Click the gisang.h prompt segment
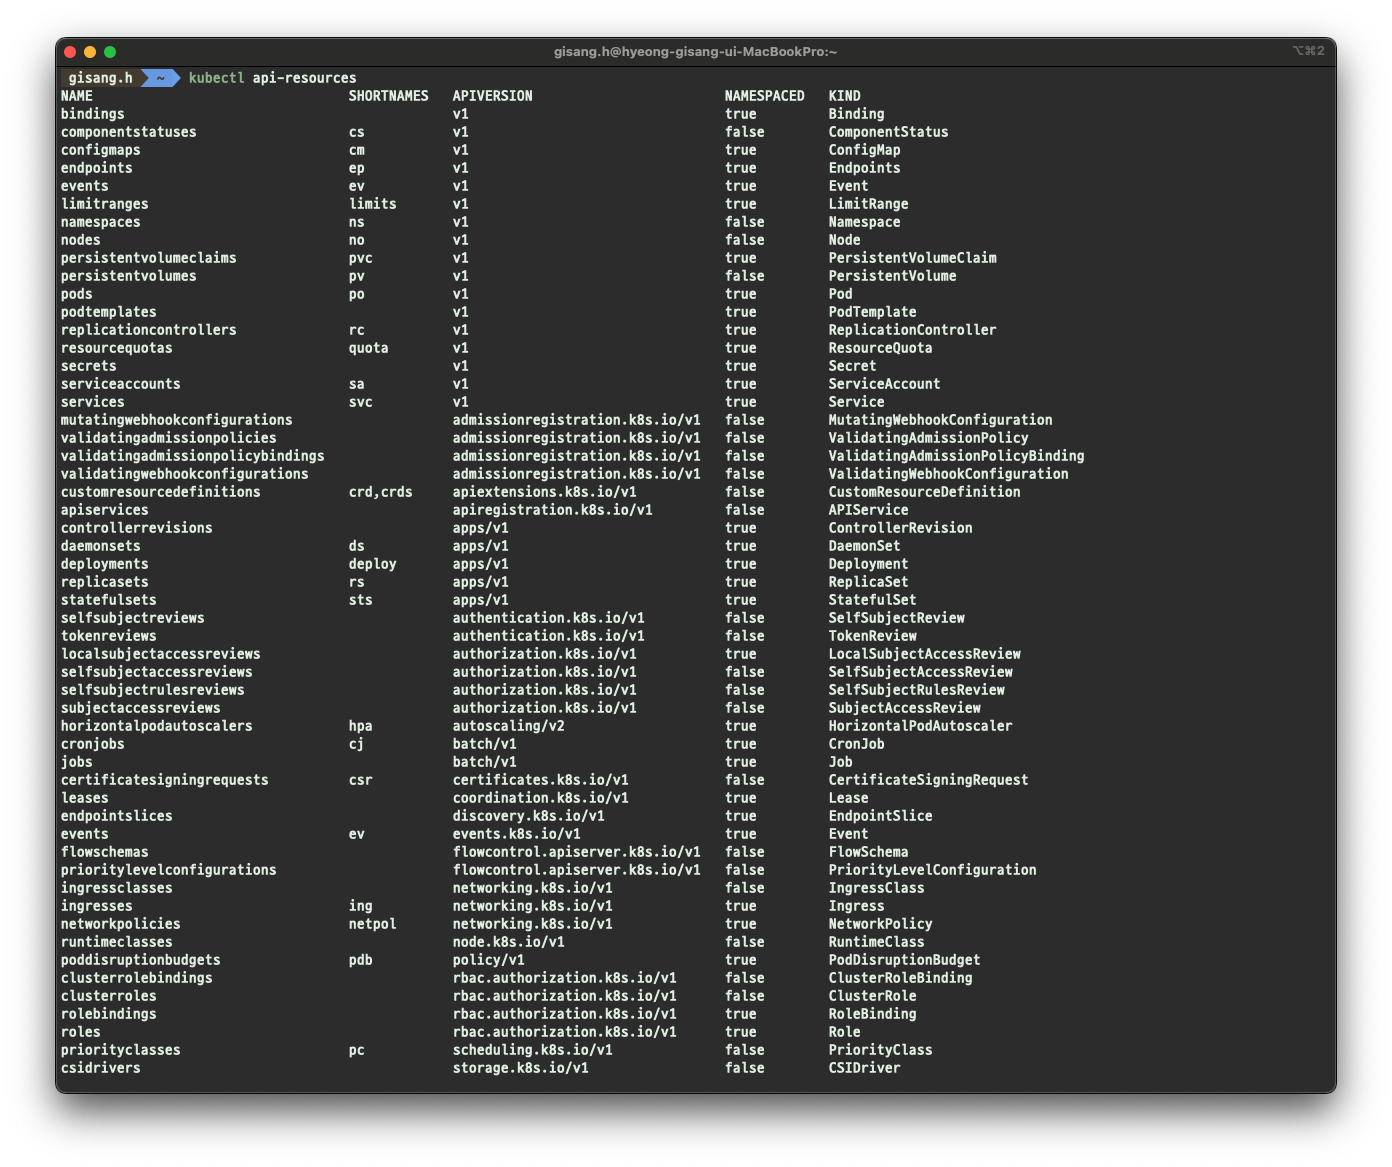The width and height of the screenshot is (1392, 1167). pos(100,78)
